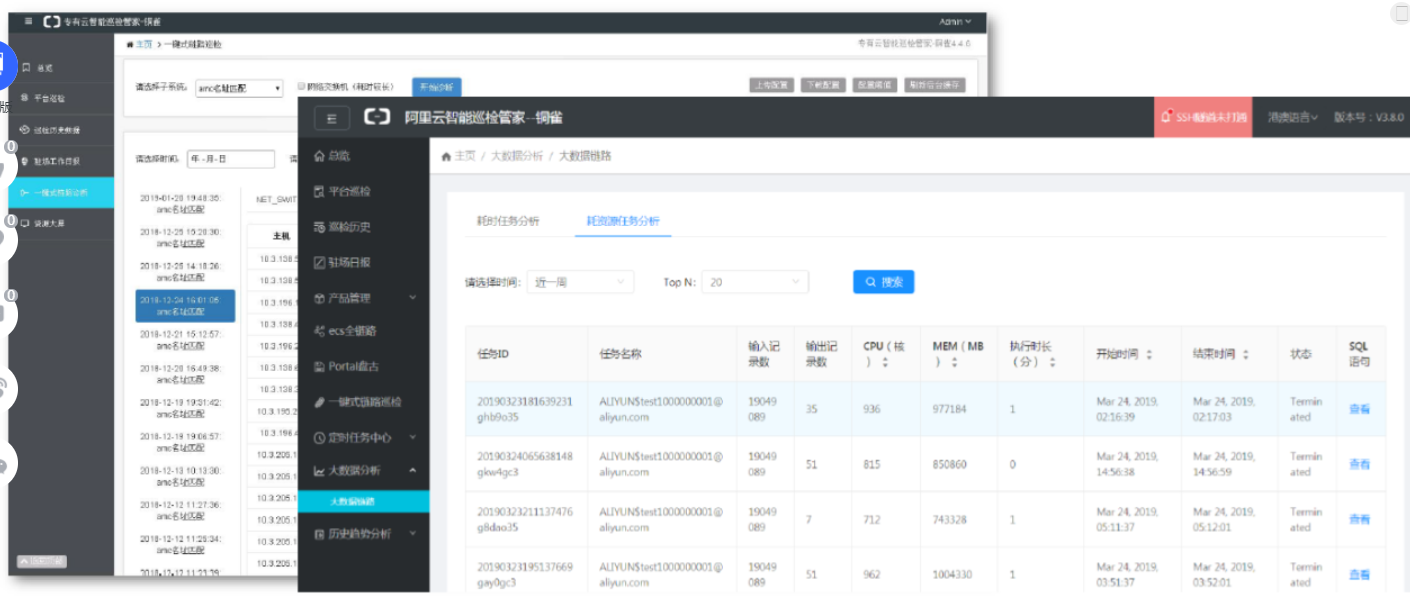Image resolution: width=1410 pixels, height=615 pixels.
Task: Click 查看 link for task gkw4gc3
Action: pos(1359,464)
